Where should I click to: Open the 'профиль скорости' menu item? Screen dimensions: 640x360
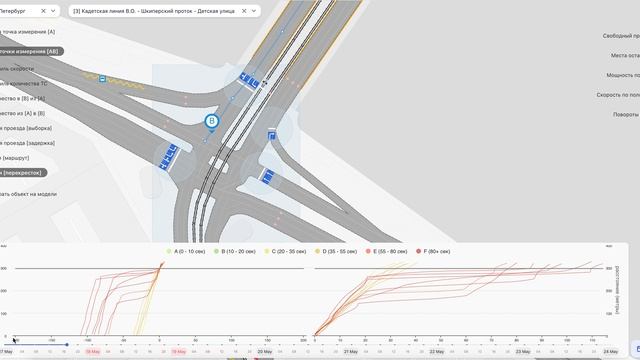pyautogui.click(x=17, y=69)
